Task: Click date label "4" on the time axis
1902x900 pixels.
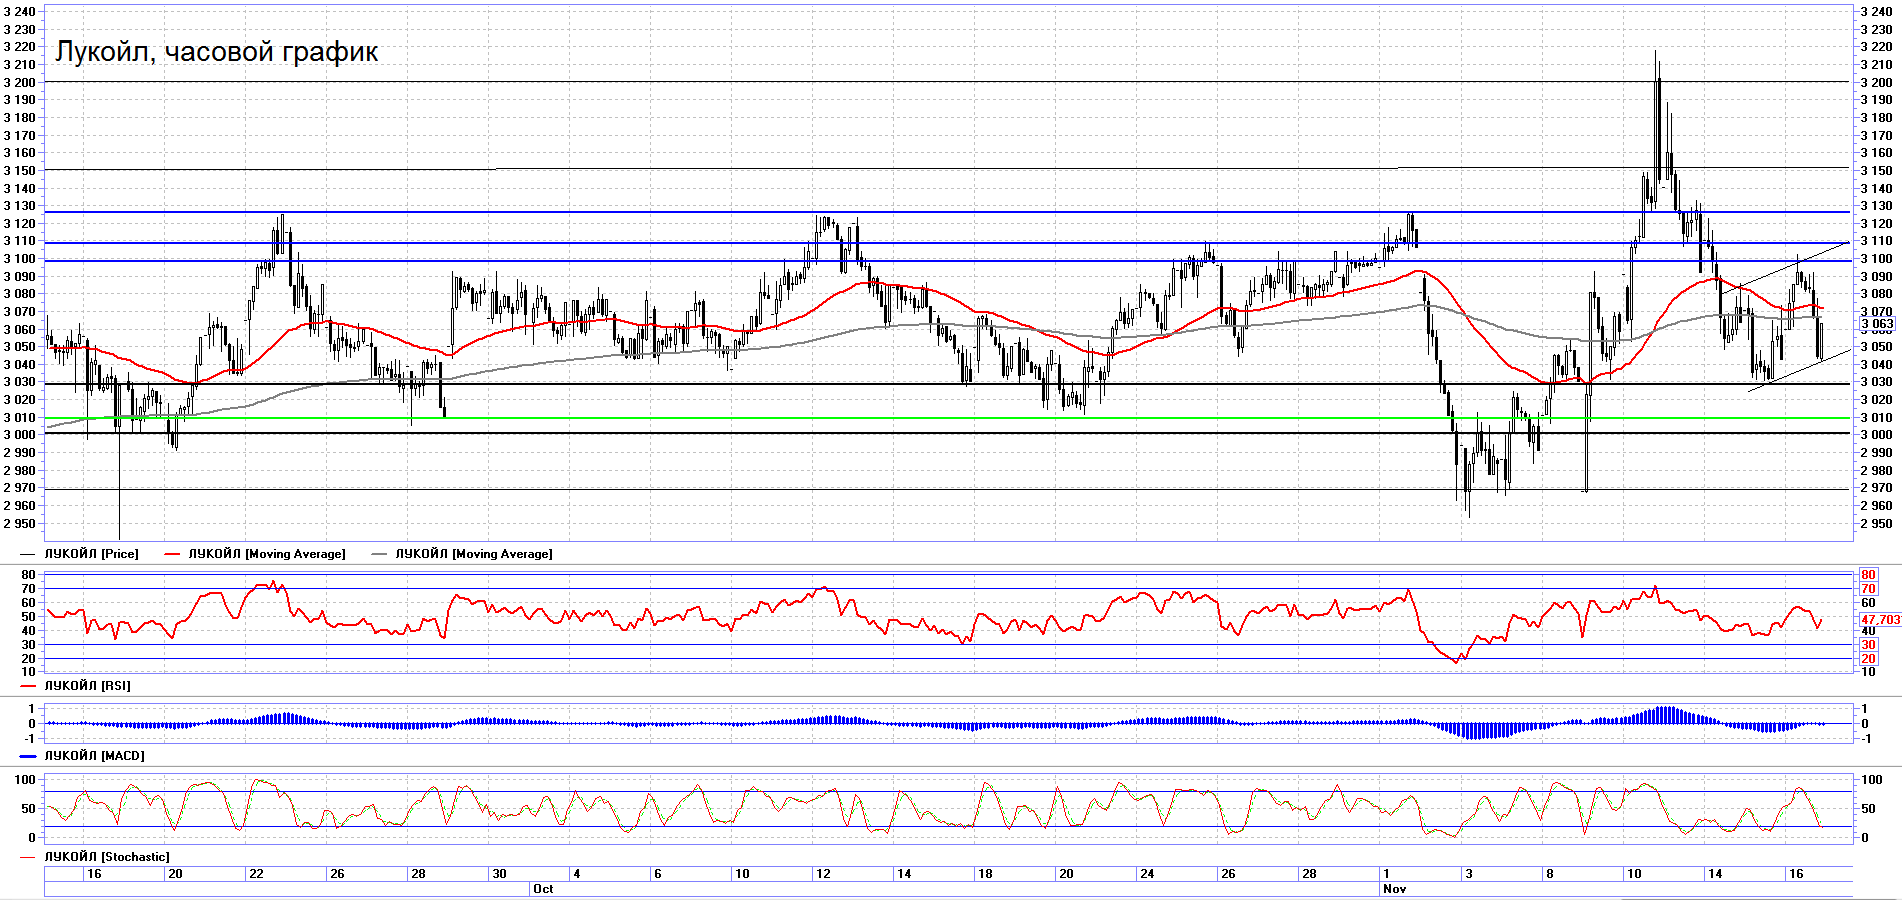Action: 577,874
